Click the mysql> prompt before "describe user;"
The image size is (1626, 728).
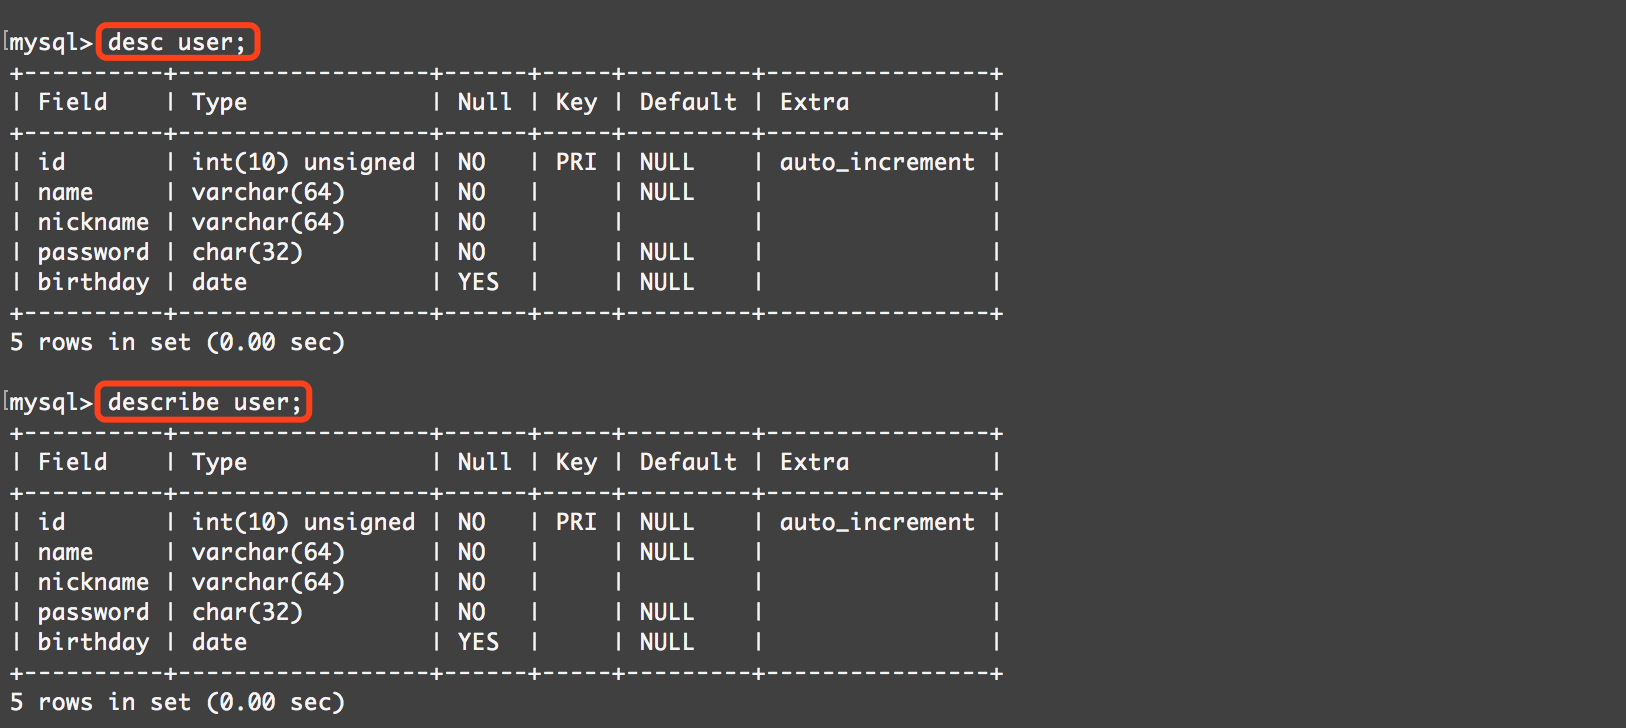click(x=50, y=402)
